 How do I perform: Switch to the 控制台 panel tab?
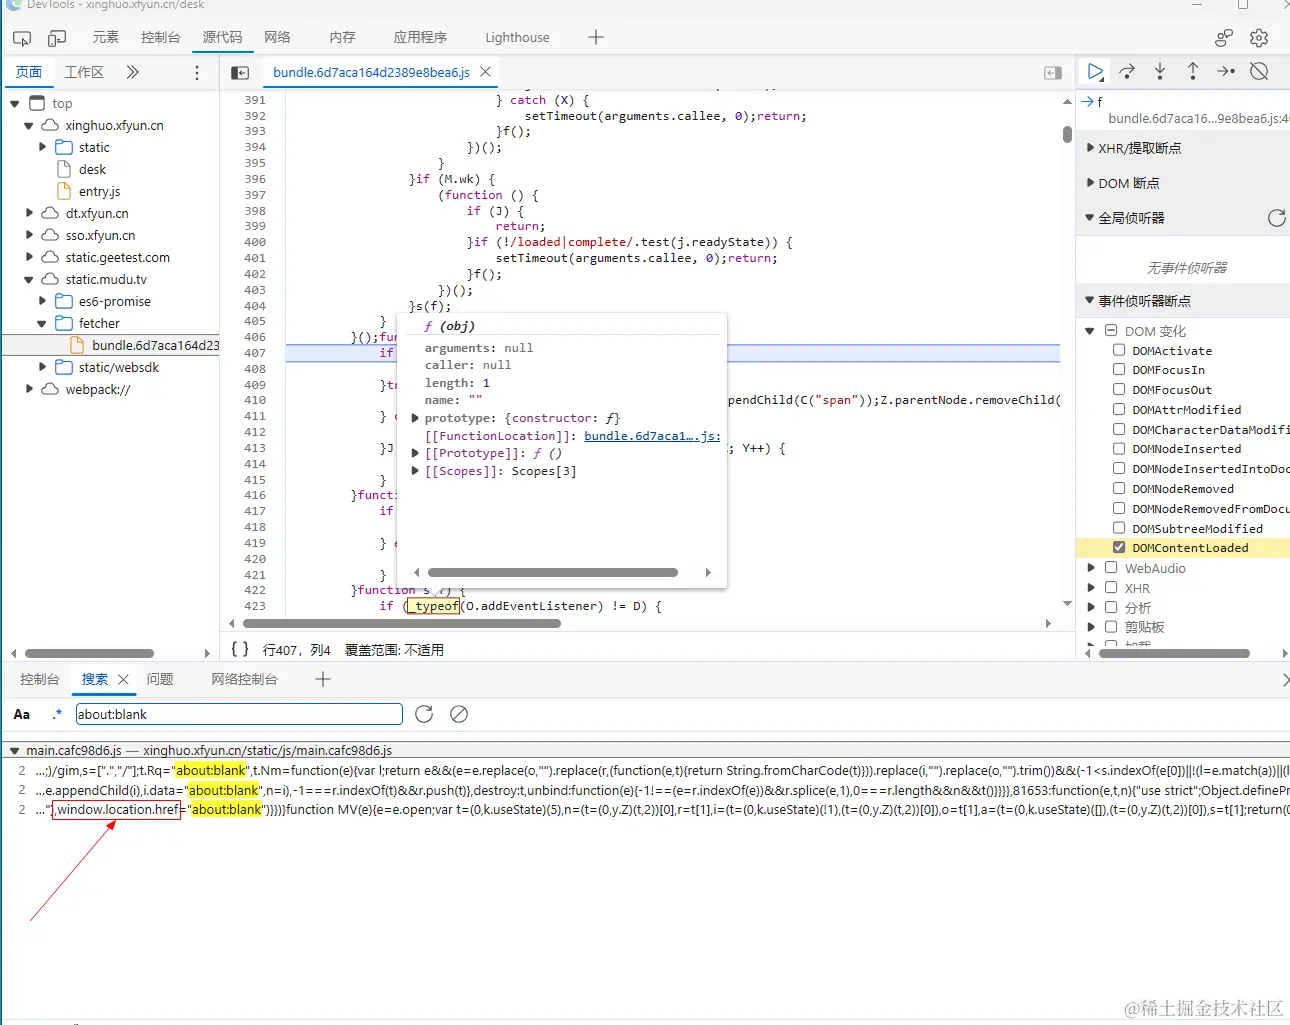160,37
